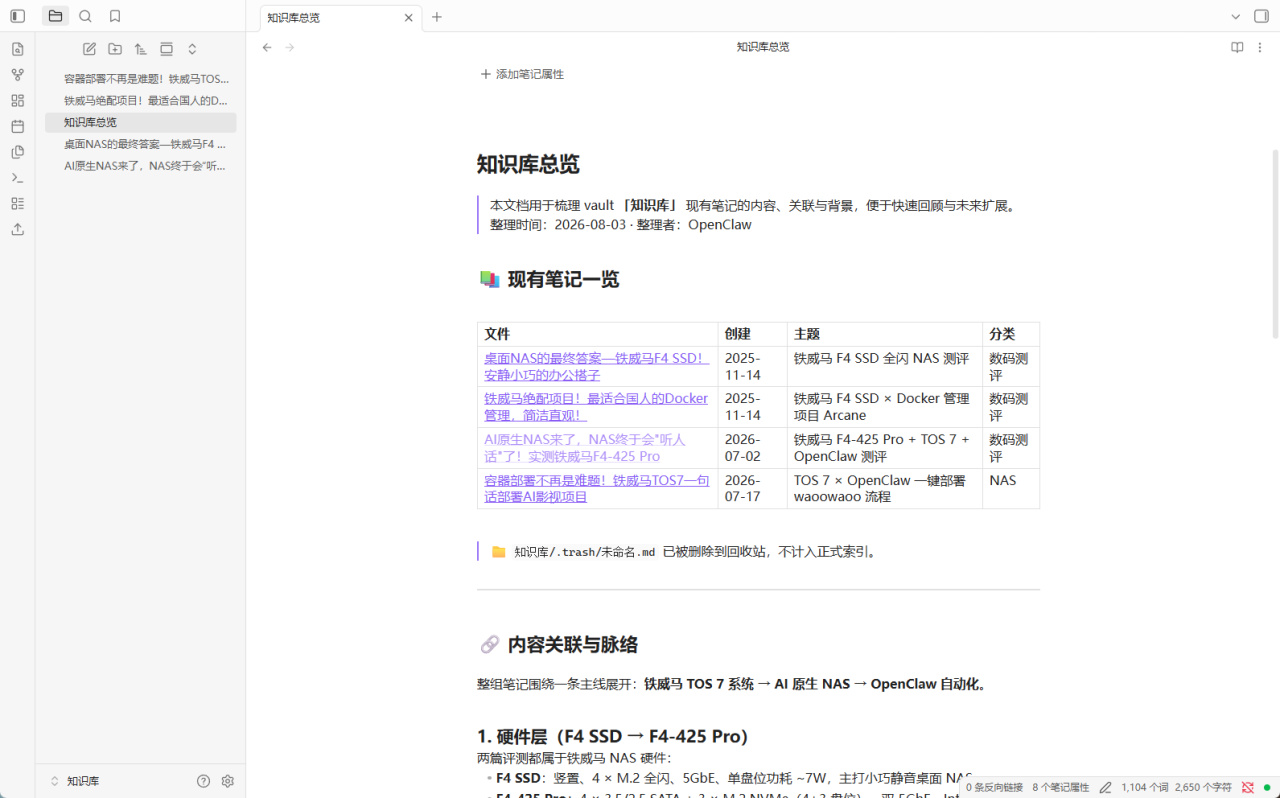1280x798 pixels.
Task: Open a new tab with plus
Action: (437, 17)
